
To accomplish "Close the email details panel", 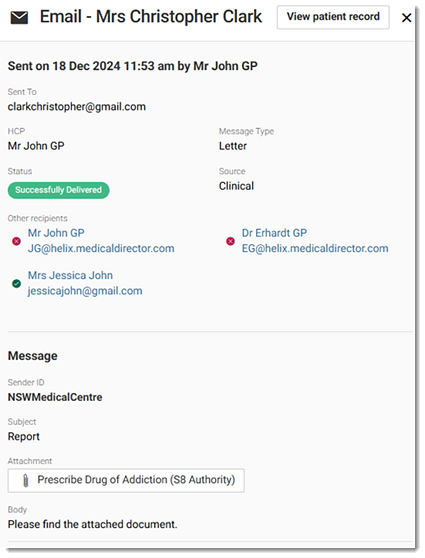I will pyautogui.click(x=406, y=17).
